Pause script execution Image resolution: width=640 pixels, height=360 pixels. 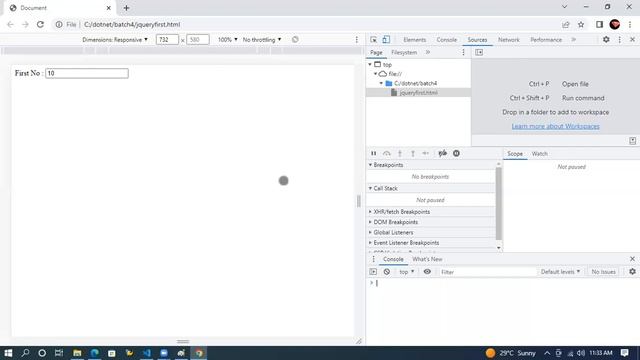point(373,153)
